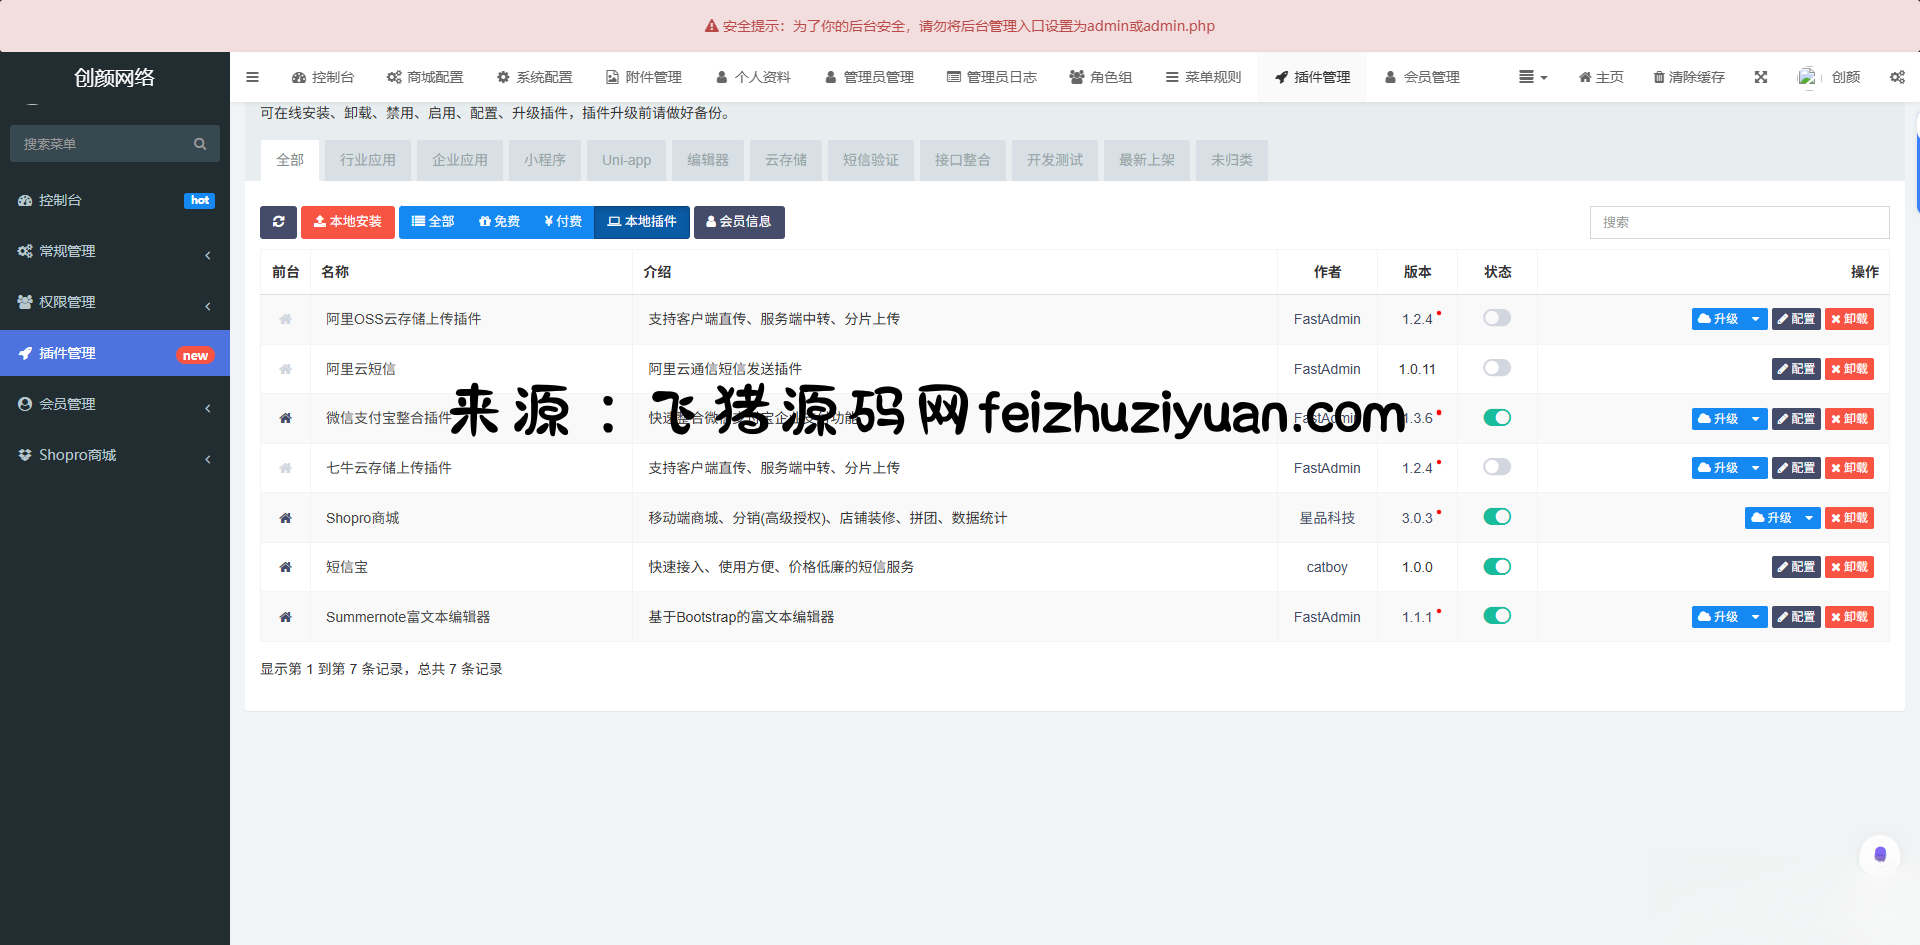Expand the 常规管理 sidebar menu
Viewport: 1920px width, 945px height.
click(115, 251)
